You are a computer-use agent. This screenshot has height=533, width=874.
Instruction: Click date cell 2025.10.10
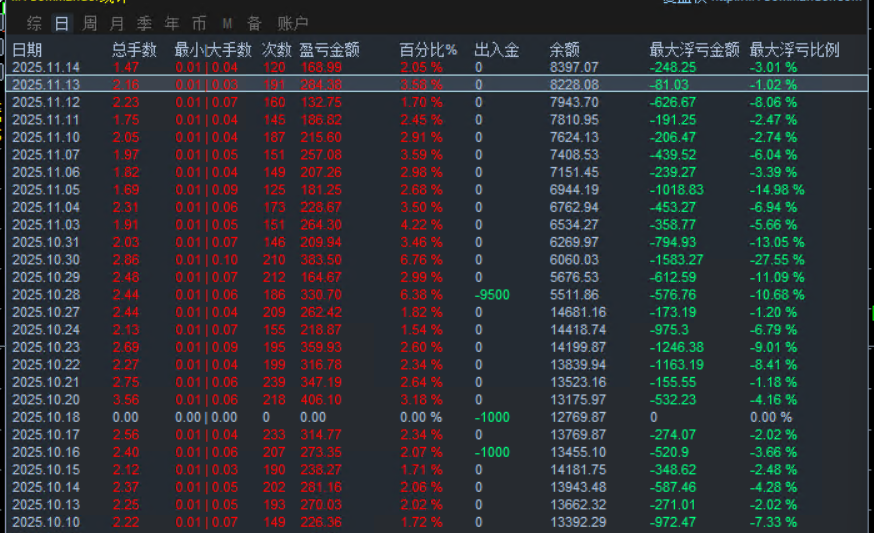[46, 522]
